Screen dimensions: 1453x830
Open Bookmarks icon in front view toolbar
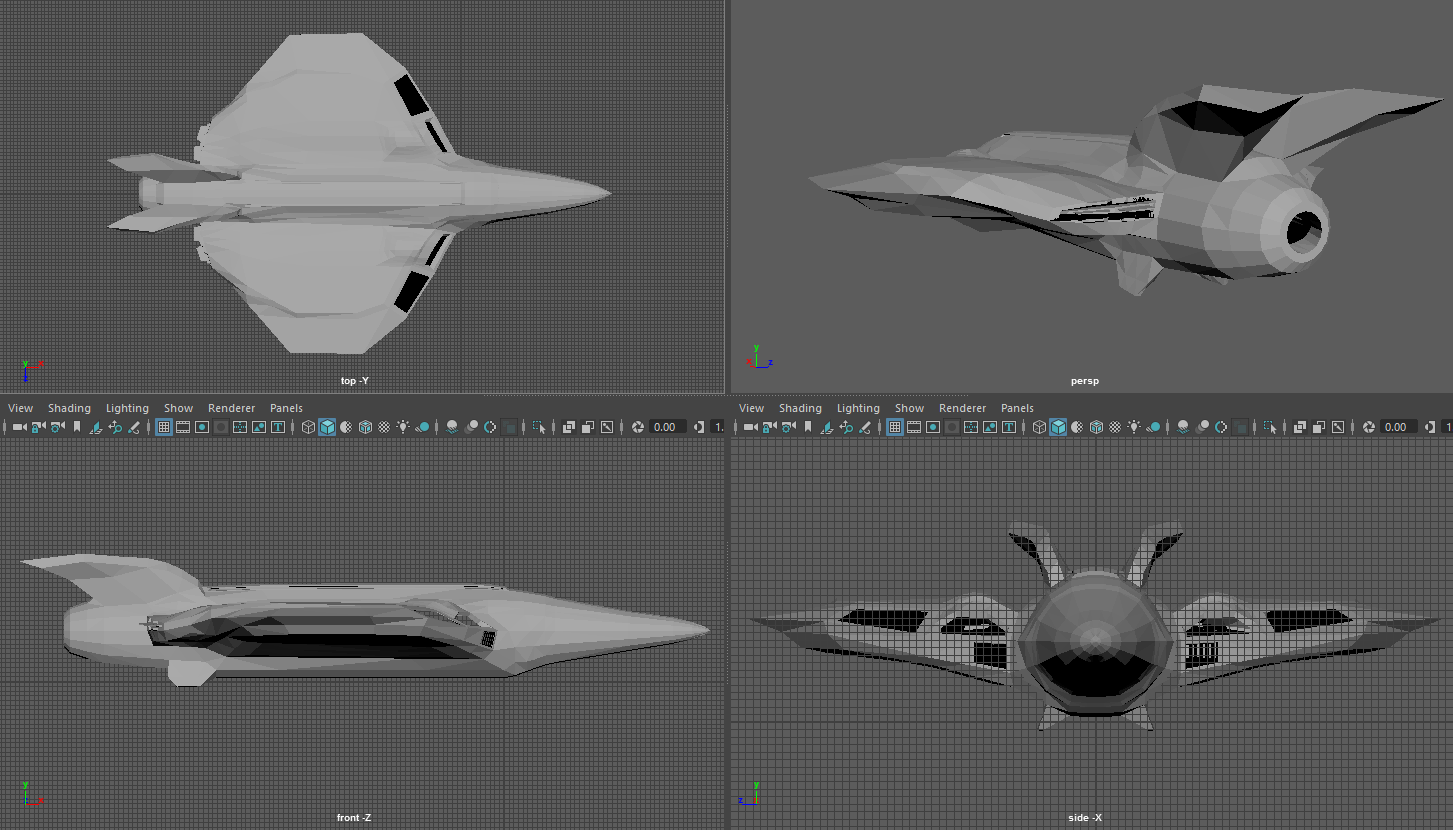click(x=76, y=427)
